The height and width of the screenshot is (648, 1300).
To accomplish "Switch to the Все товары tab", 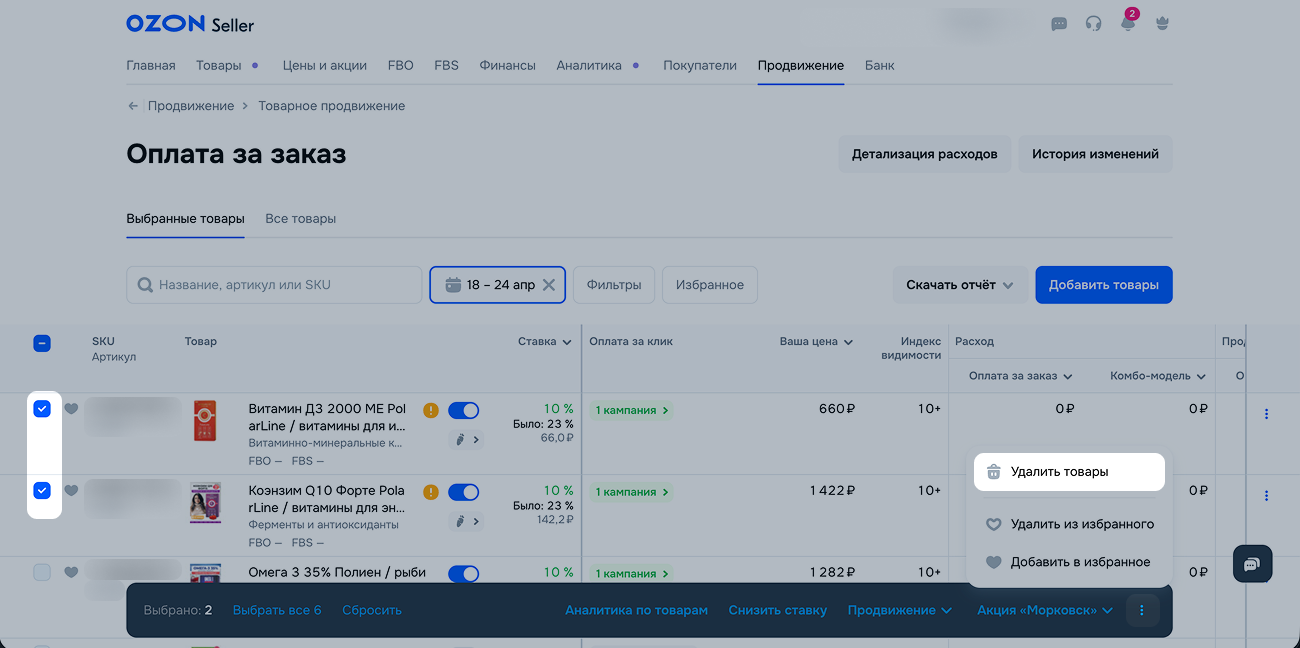I will coord(300,218).
